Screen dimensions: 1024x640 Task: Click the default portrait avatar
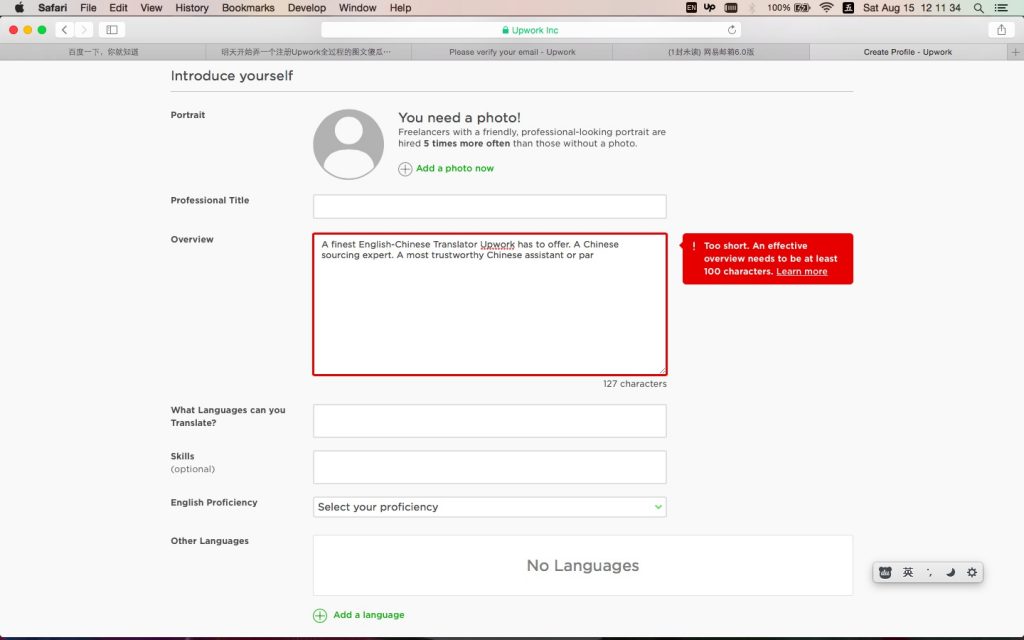point(348,144)
